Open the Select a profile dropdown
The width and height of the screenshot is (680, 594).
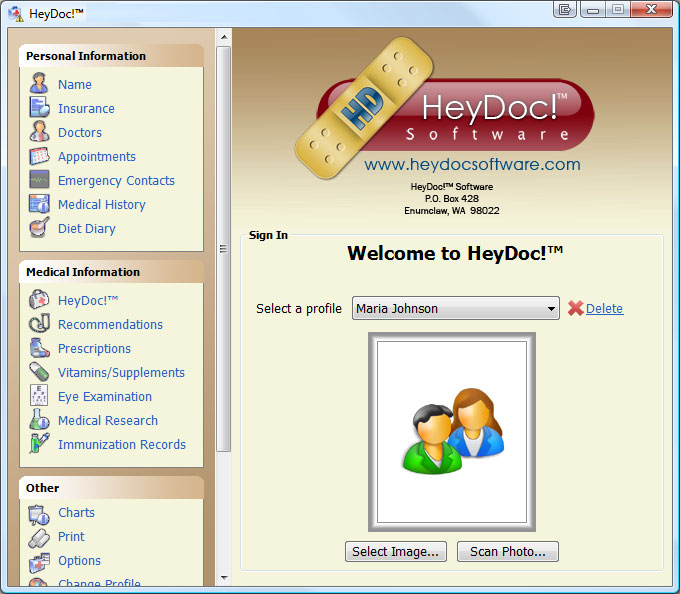pos(455,308)
